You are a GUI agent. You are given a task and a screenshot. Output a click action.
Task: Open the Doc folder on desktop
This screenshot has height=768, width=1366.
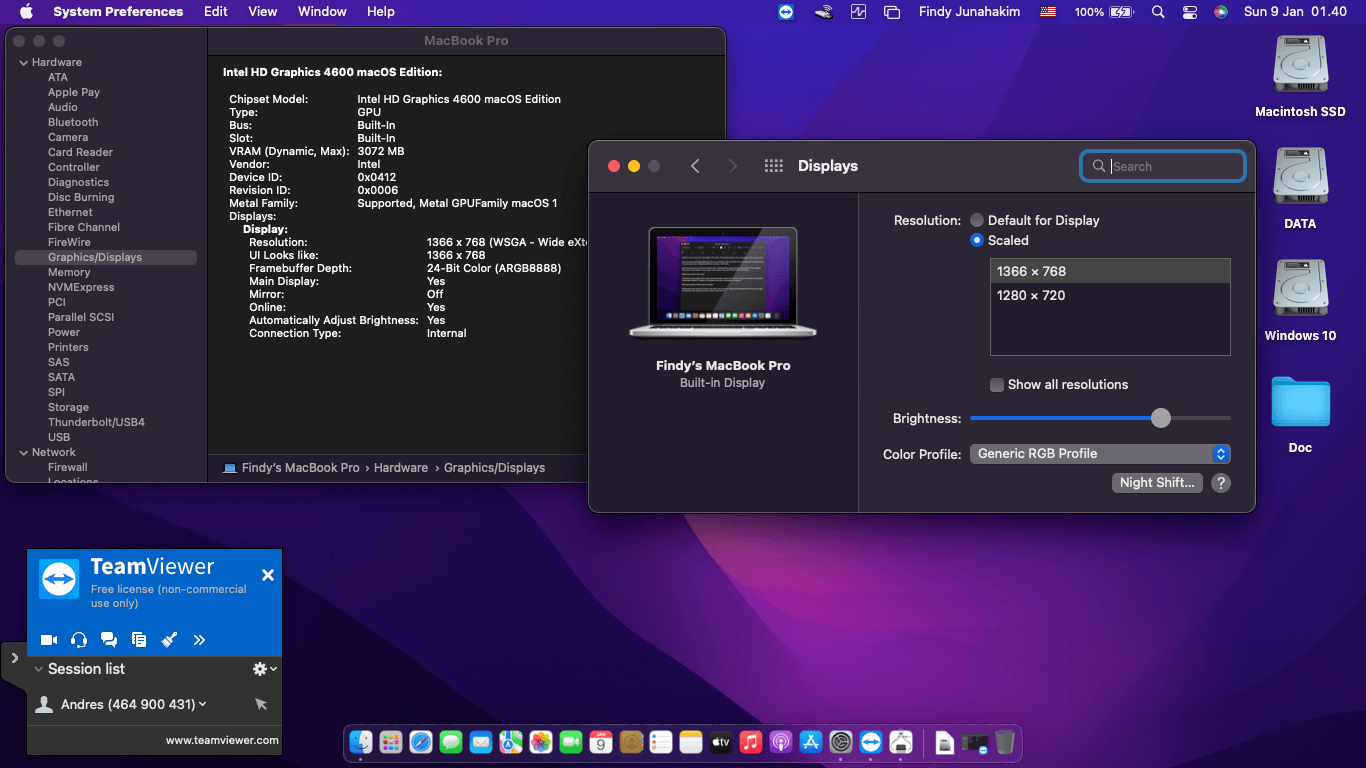pos(1300,414)
